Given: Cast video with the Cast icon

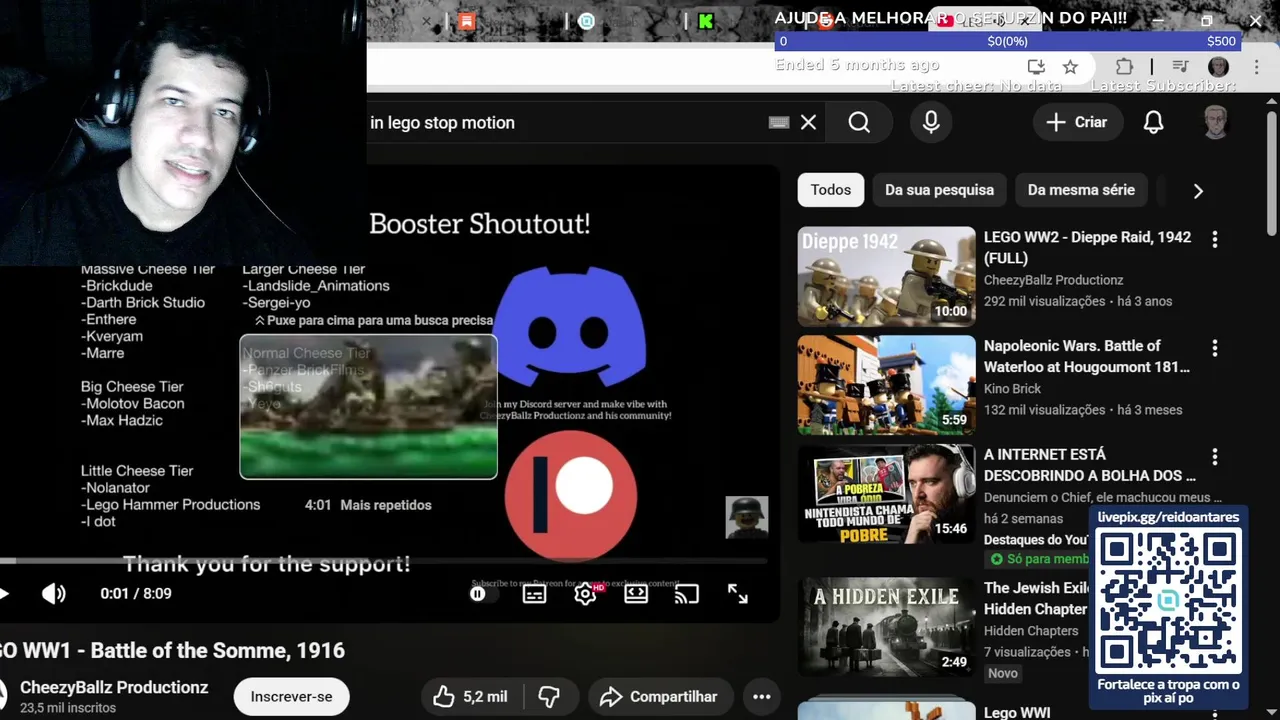Looking at the screenshot, I should tap(686, 594).
